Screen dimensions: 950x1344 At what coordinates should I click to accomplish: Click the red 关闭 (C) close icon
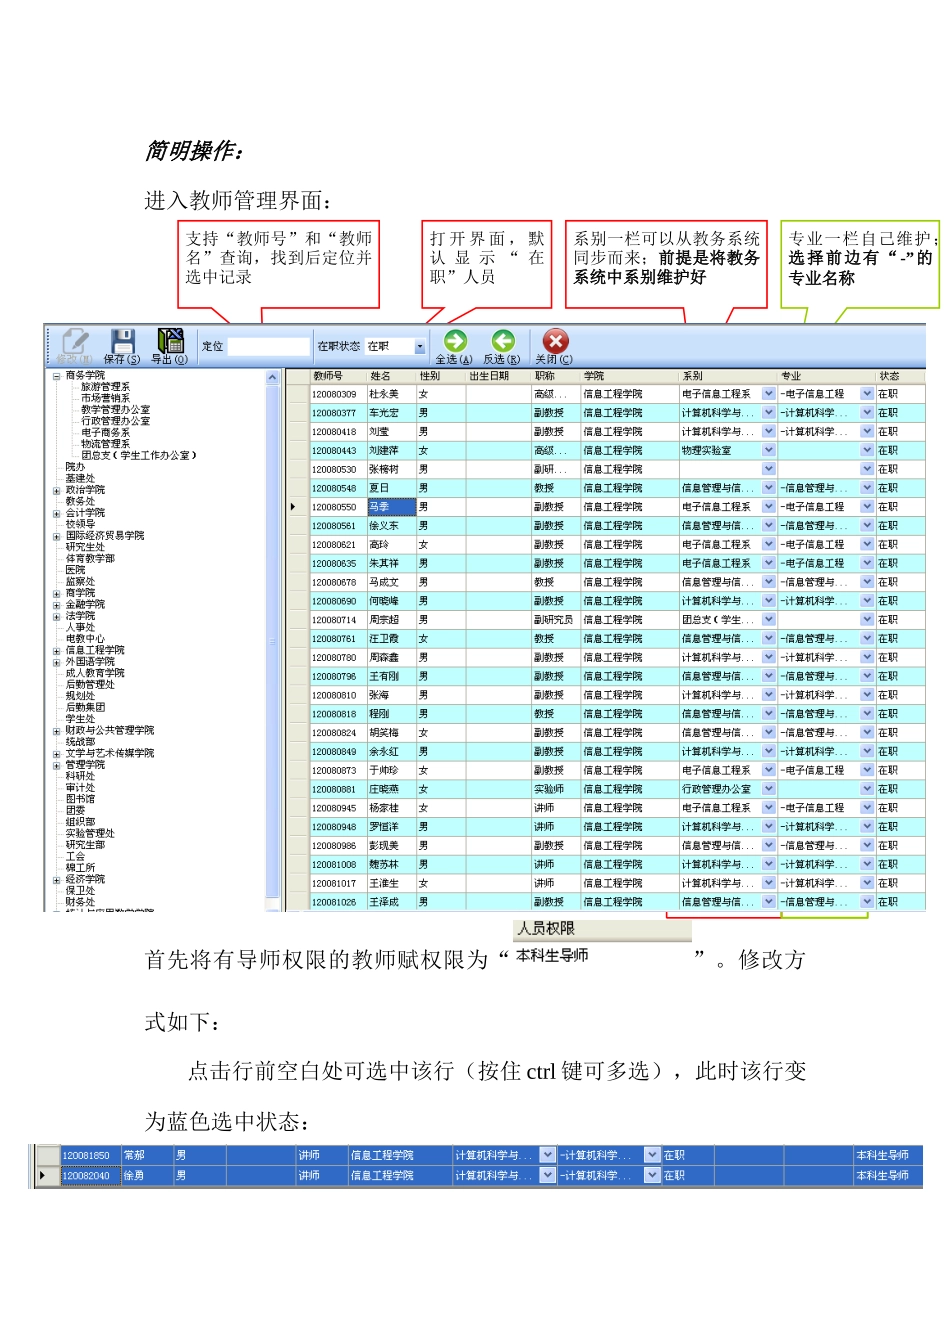point(555,341)
